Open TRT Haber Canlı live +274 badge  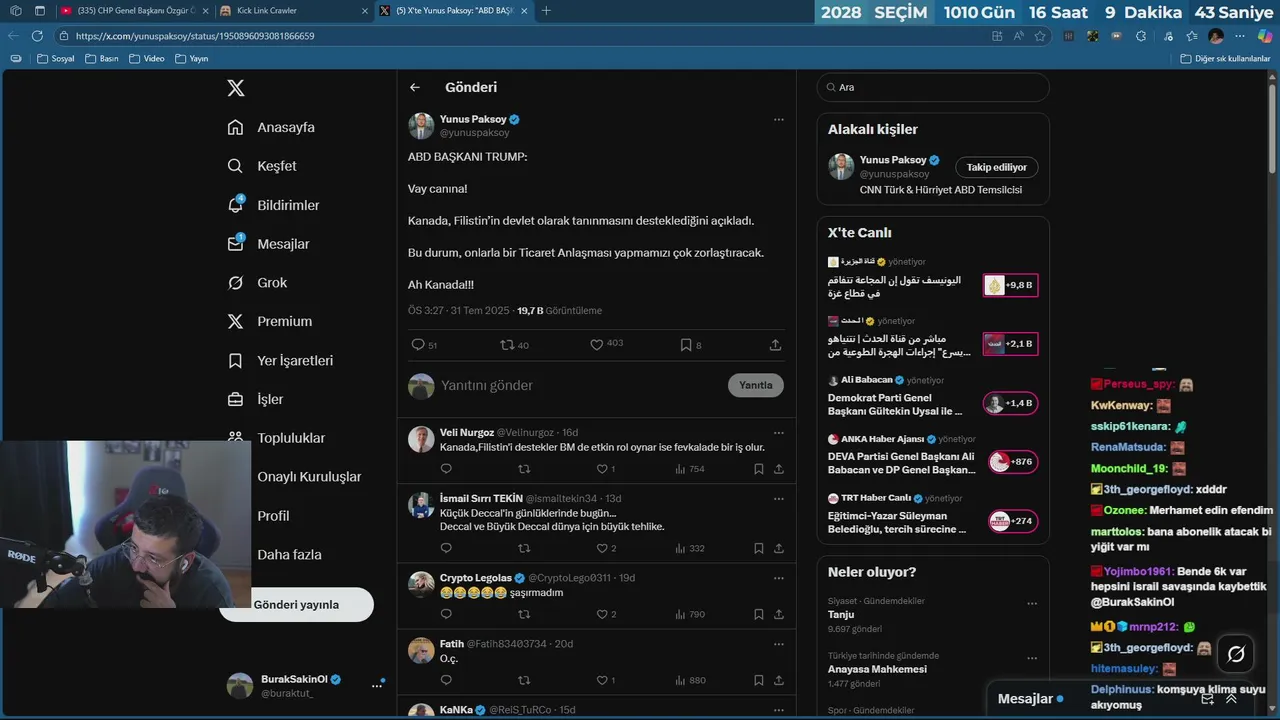pos(1013,521)
